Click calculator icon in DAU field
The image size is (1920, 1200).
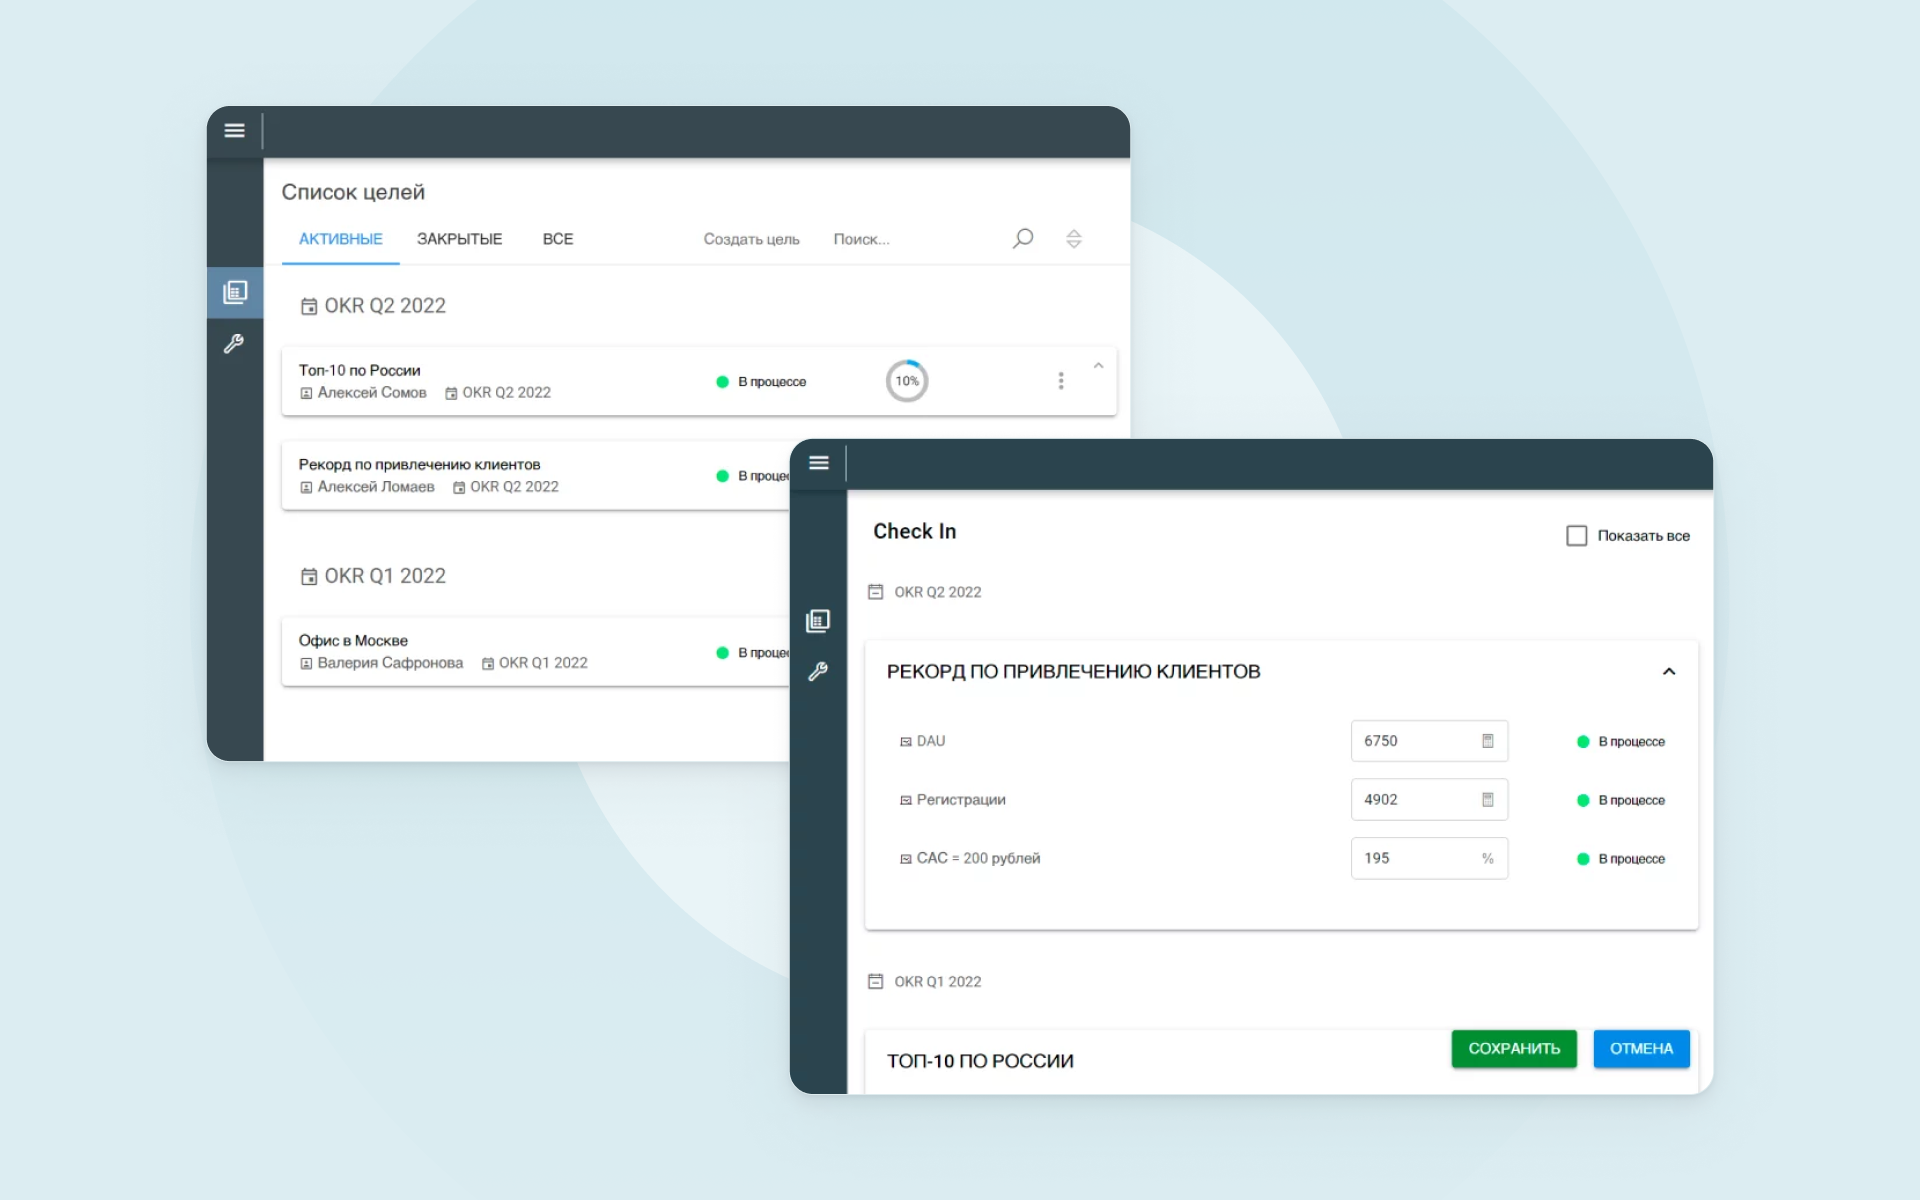[1487, 741]
